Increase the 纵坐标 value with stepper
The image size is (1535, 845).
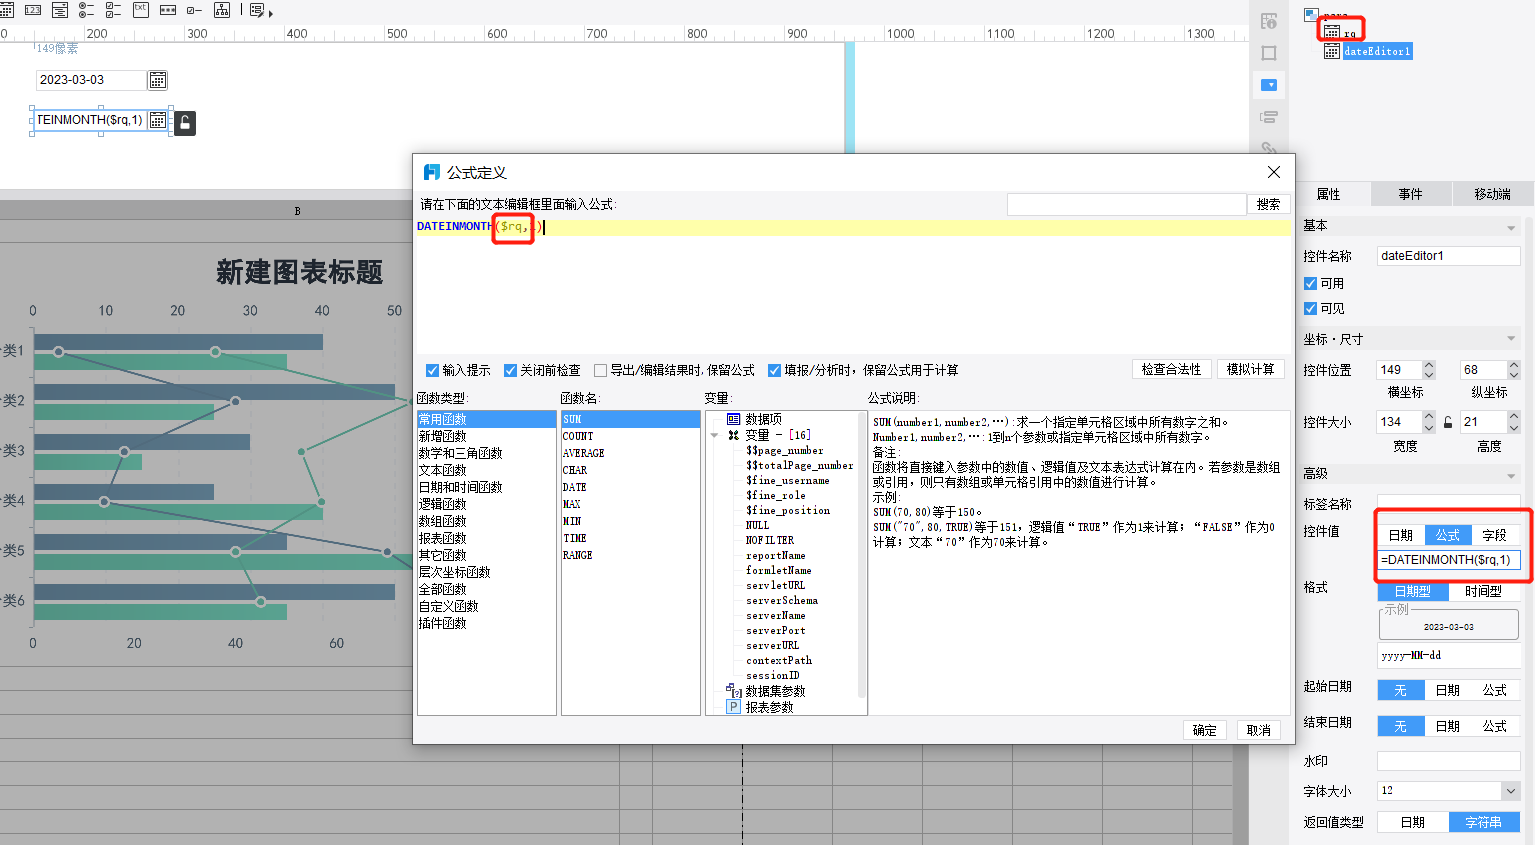pos(1514,365)
